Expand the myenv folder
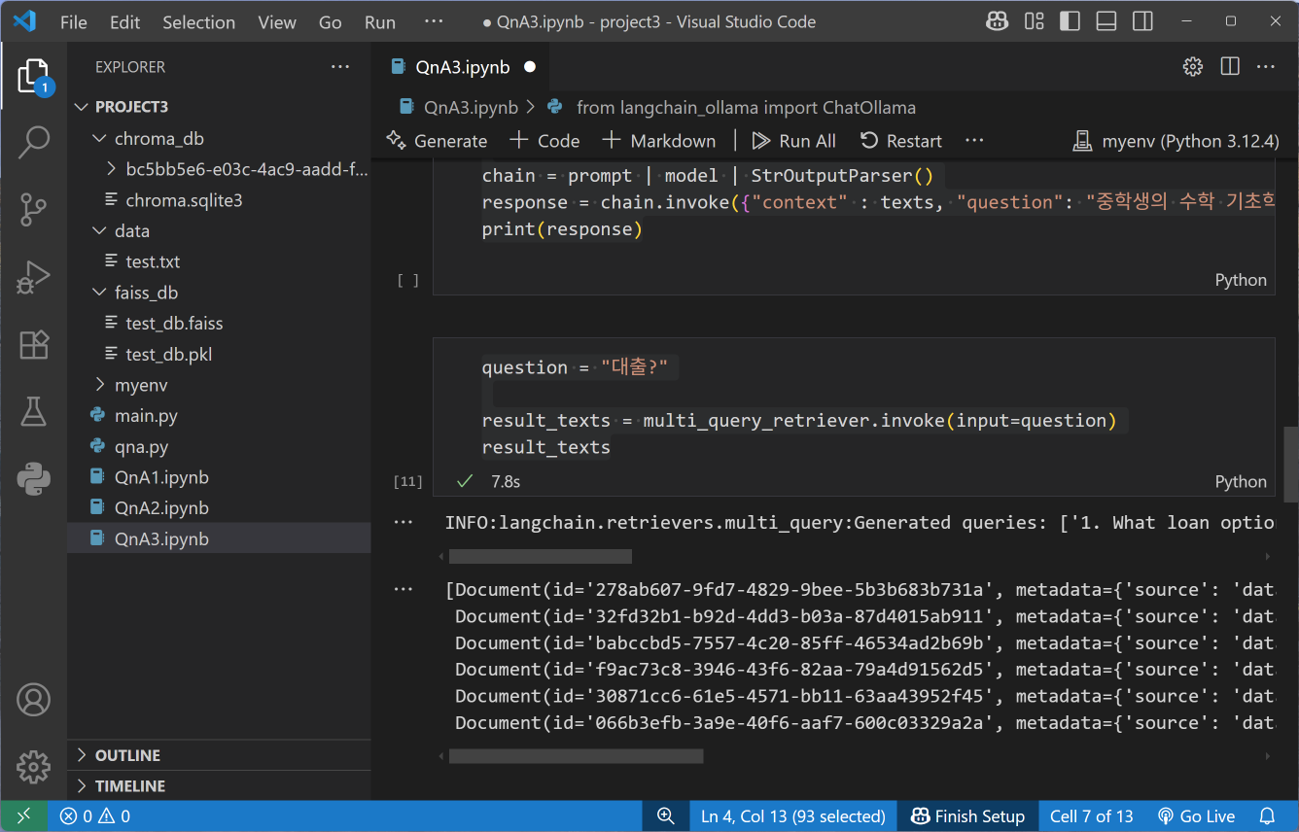This screenshot has width=1299, height=832. 220,385
